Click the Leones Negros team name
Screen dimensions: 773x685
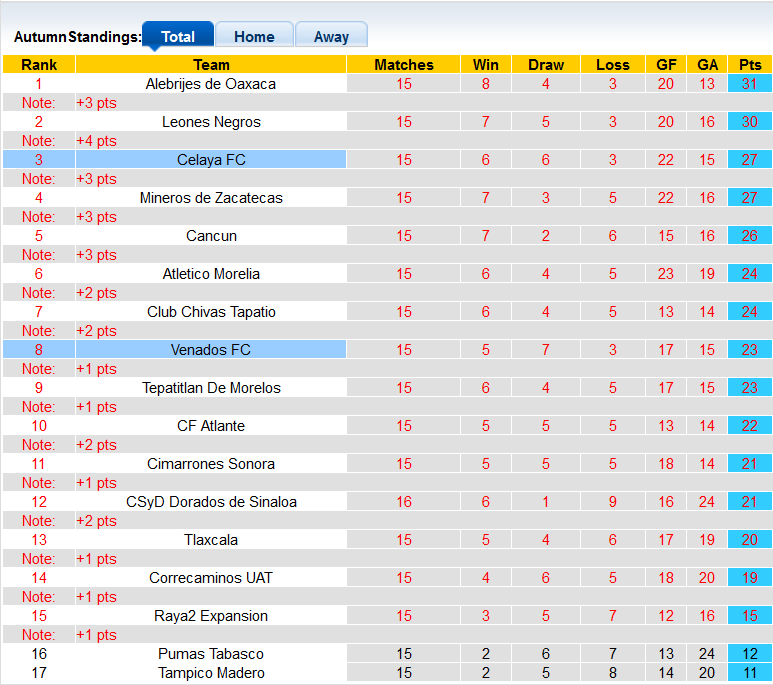211,122
